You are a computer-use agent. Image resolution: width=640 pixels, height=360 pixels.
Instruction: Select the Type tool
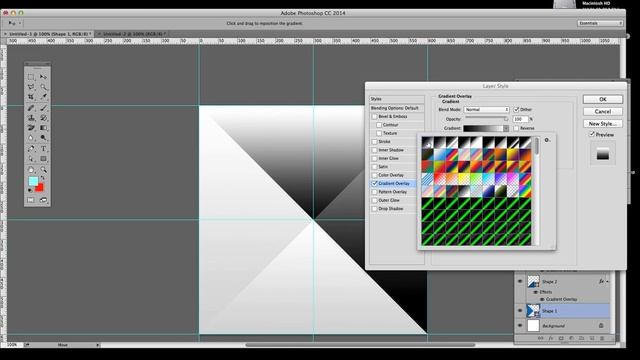click(x=43, y=149)
